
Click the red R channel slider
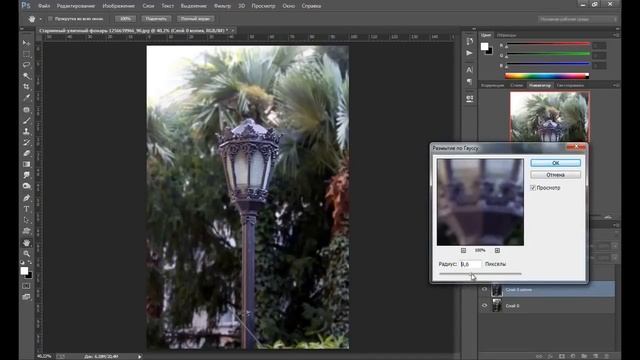pyautogui.click(x=548, y=44)
